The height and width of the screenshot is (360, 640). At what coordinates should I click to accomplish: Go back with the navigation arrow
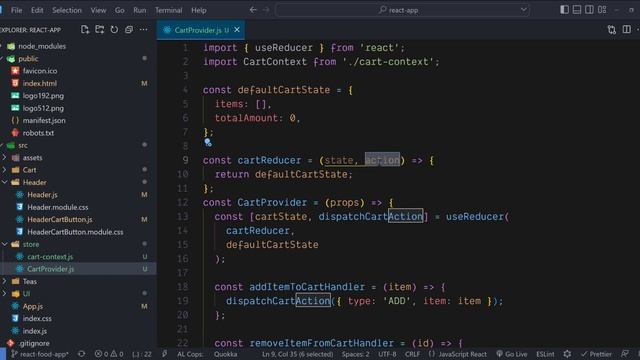coord(253,10)
